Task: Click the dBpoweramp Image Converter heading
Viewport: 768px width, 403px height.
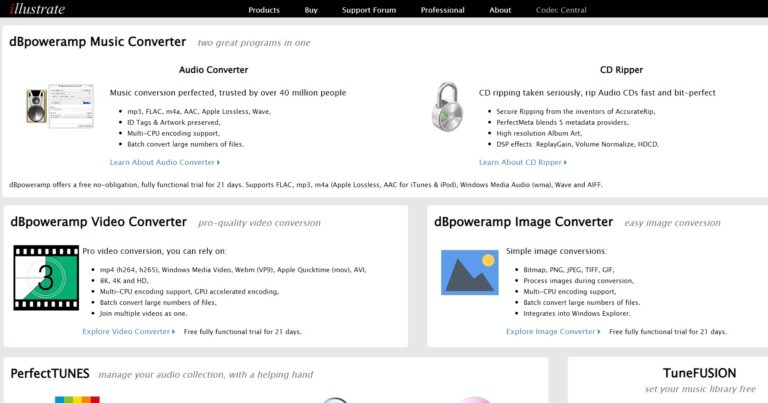Action: point(523,222)
